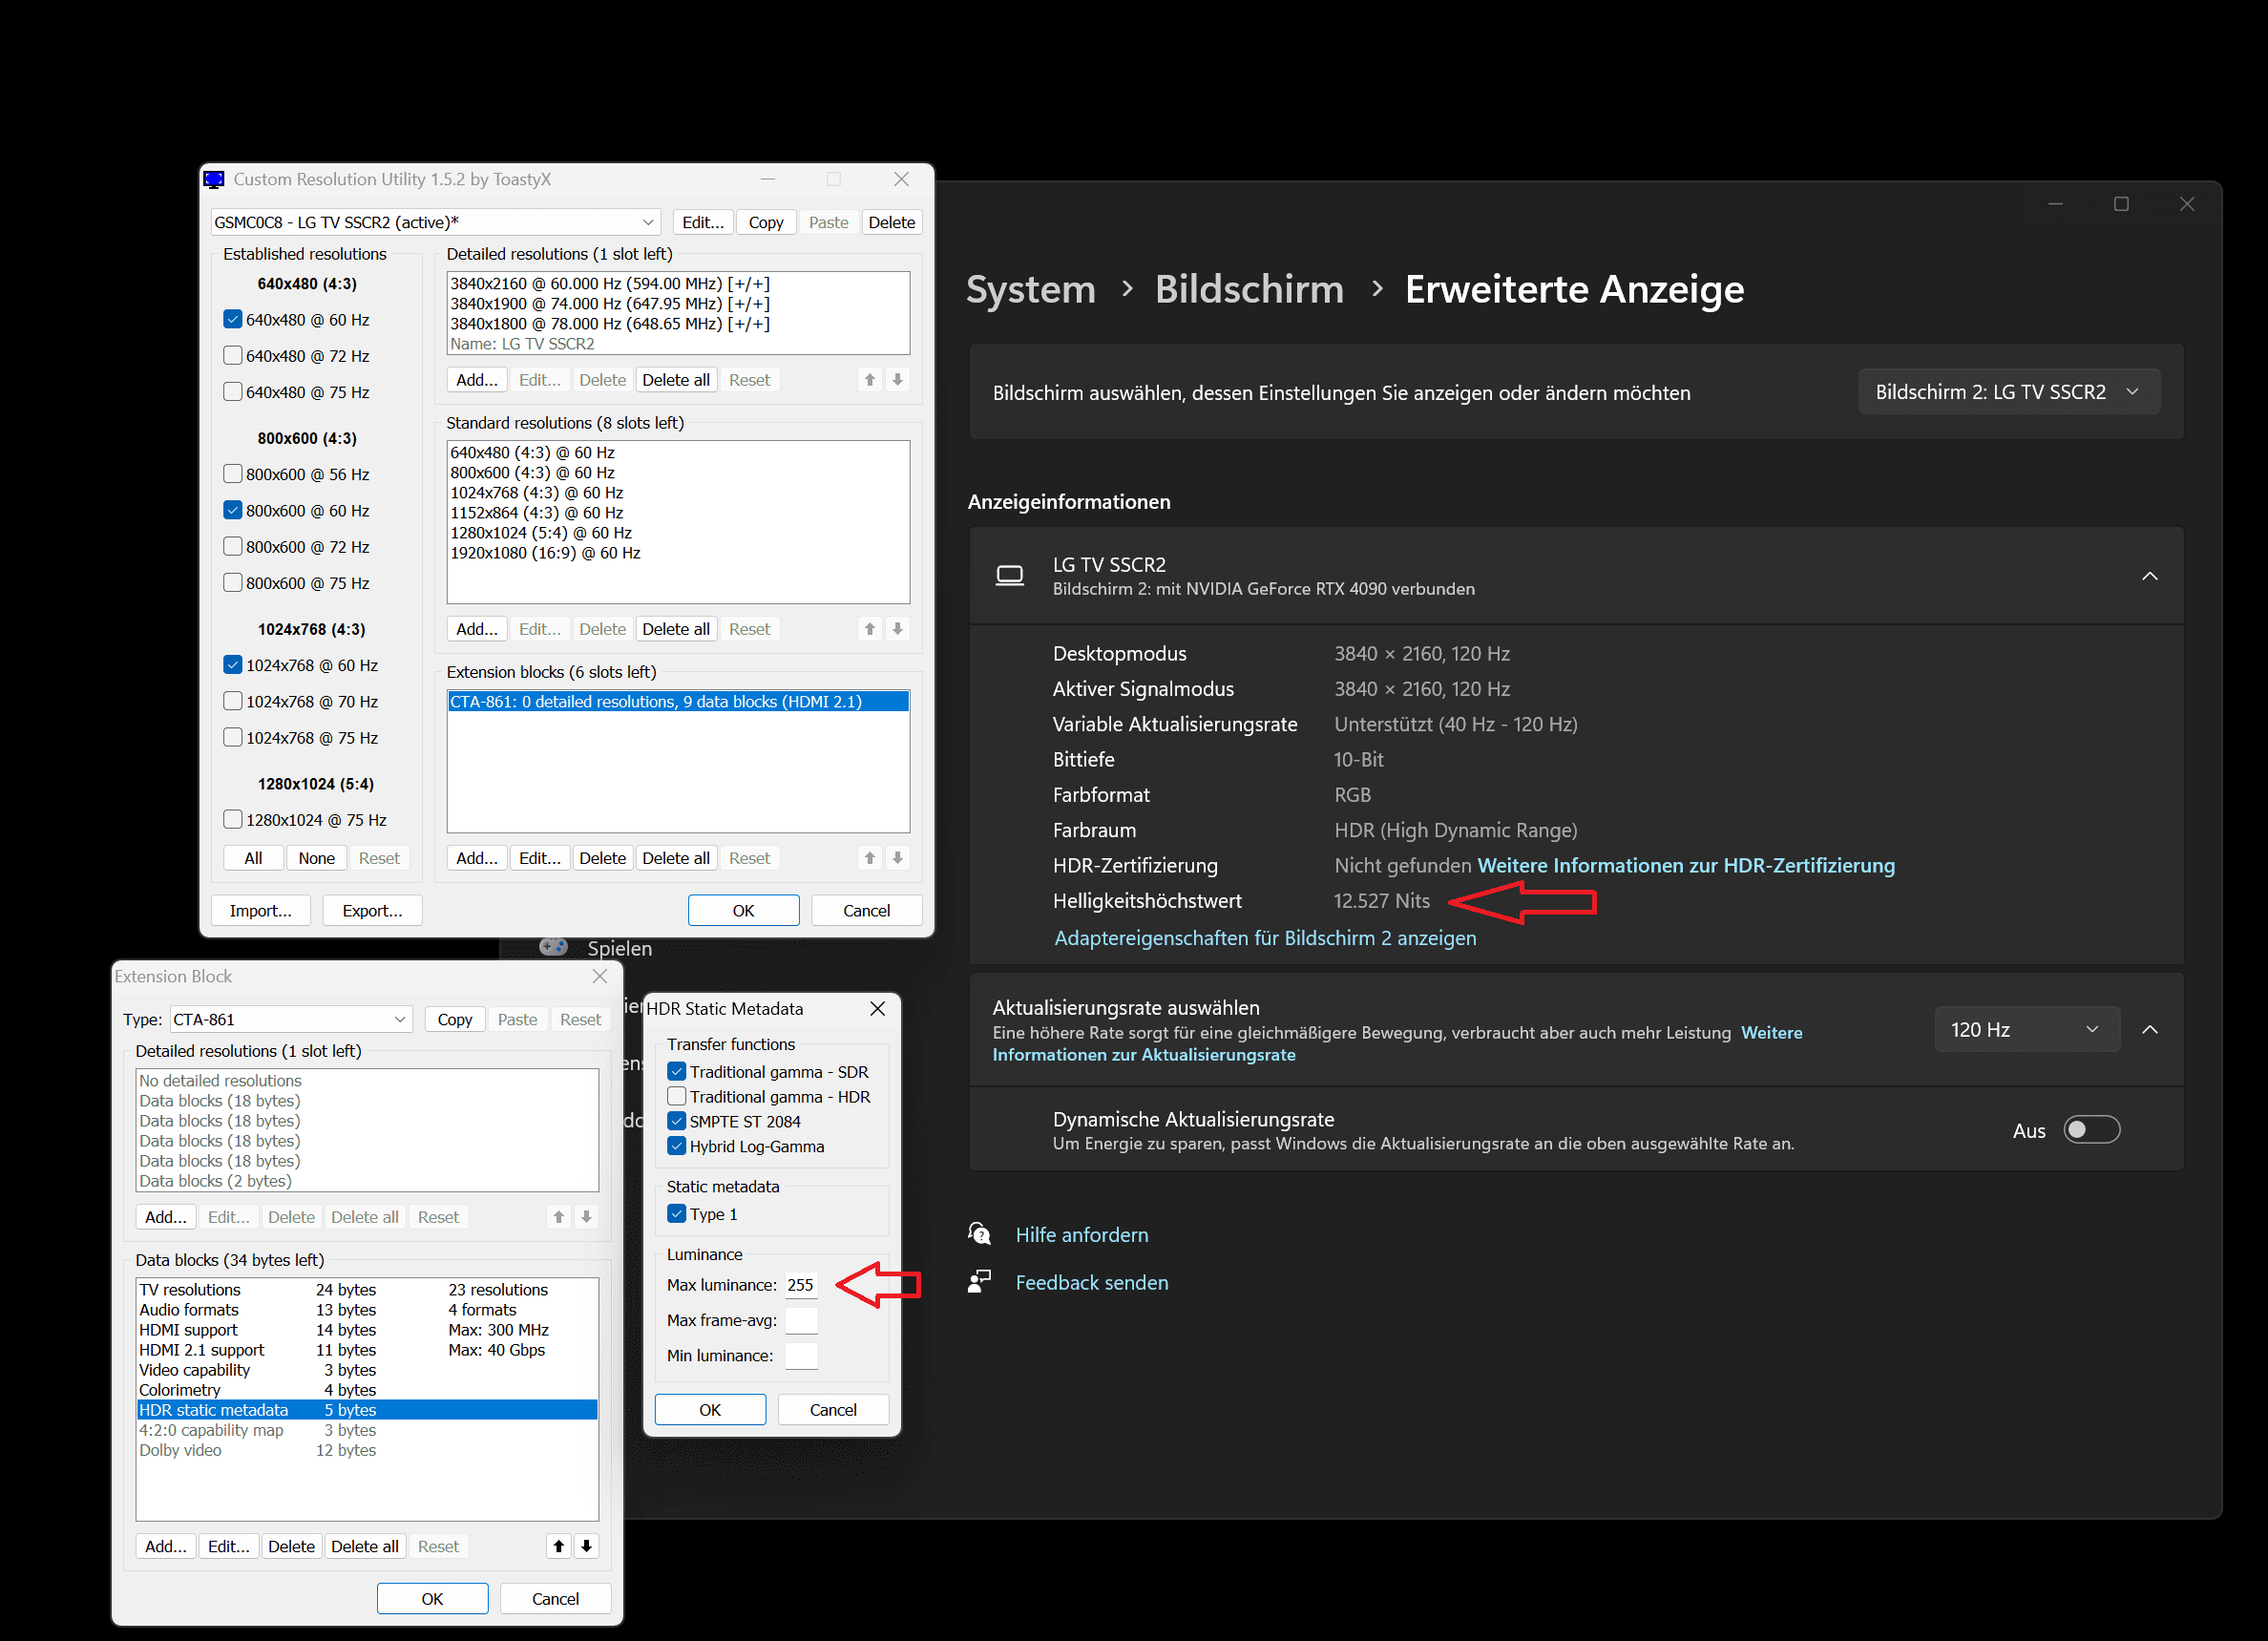Click None under Established resolutions
Screen dimensions: 2268x1641
point(316,858)
